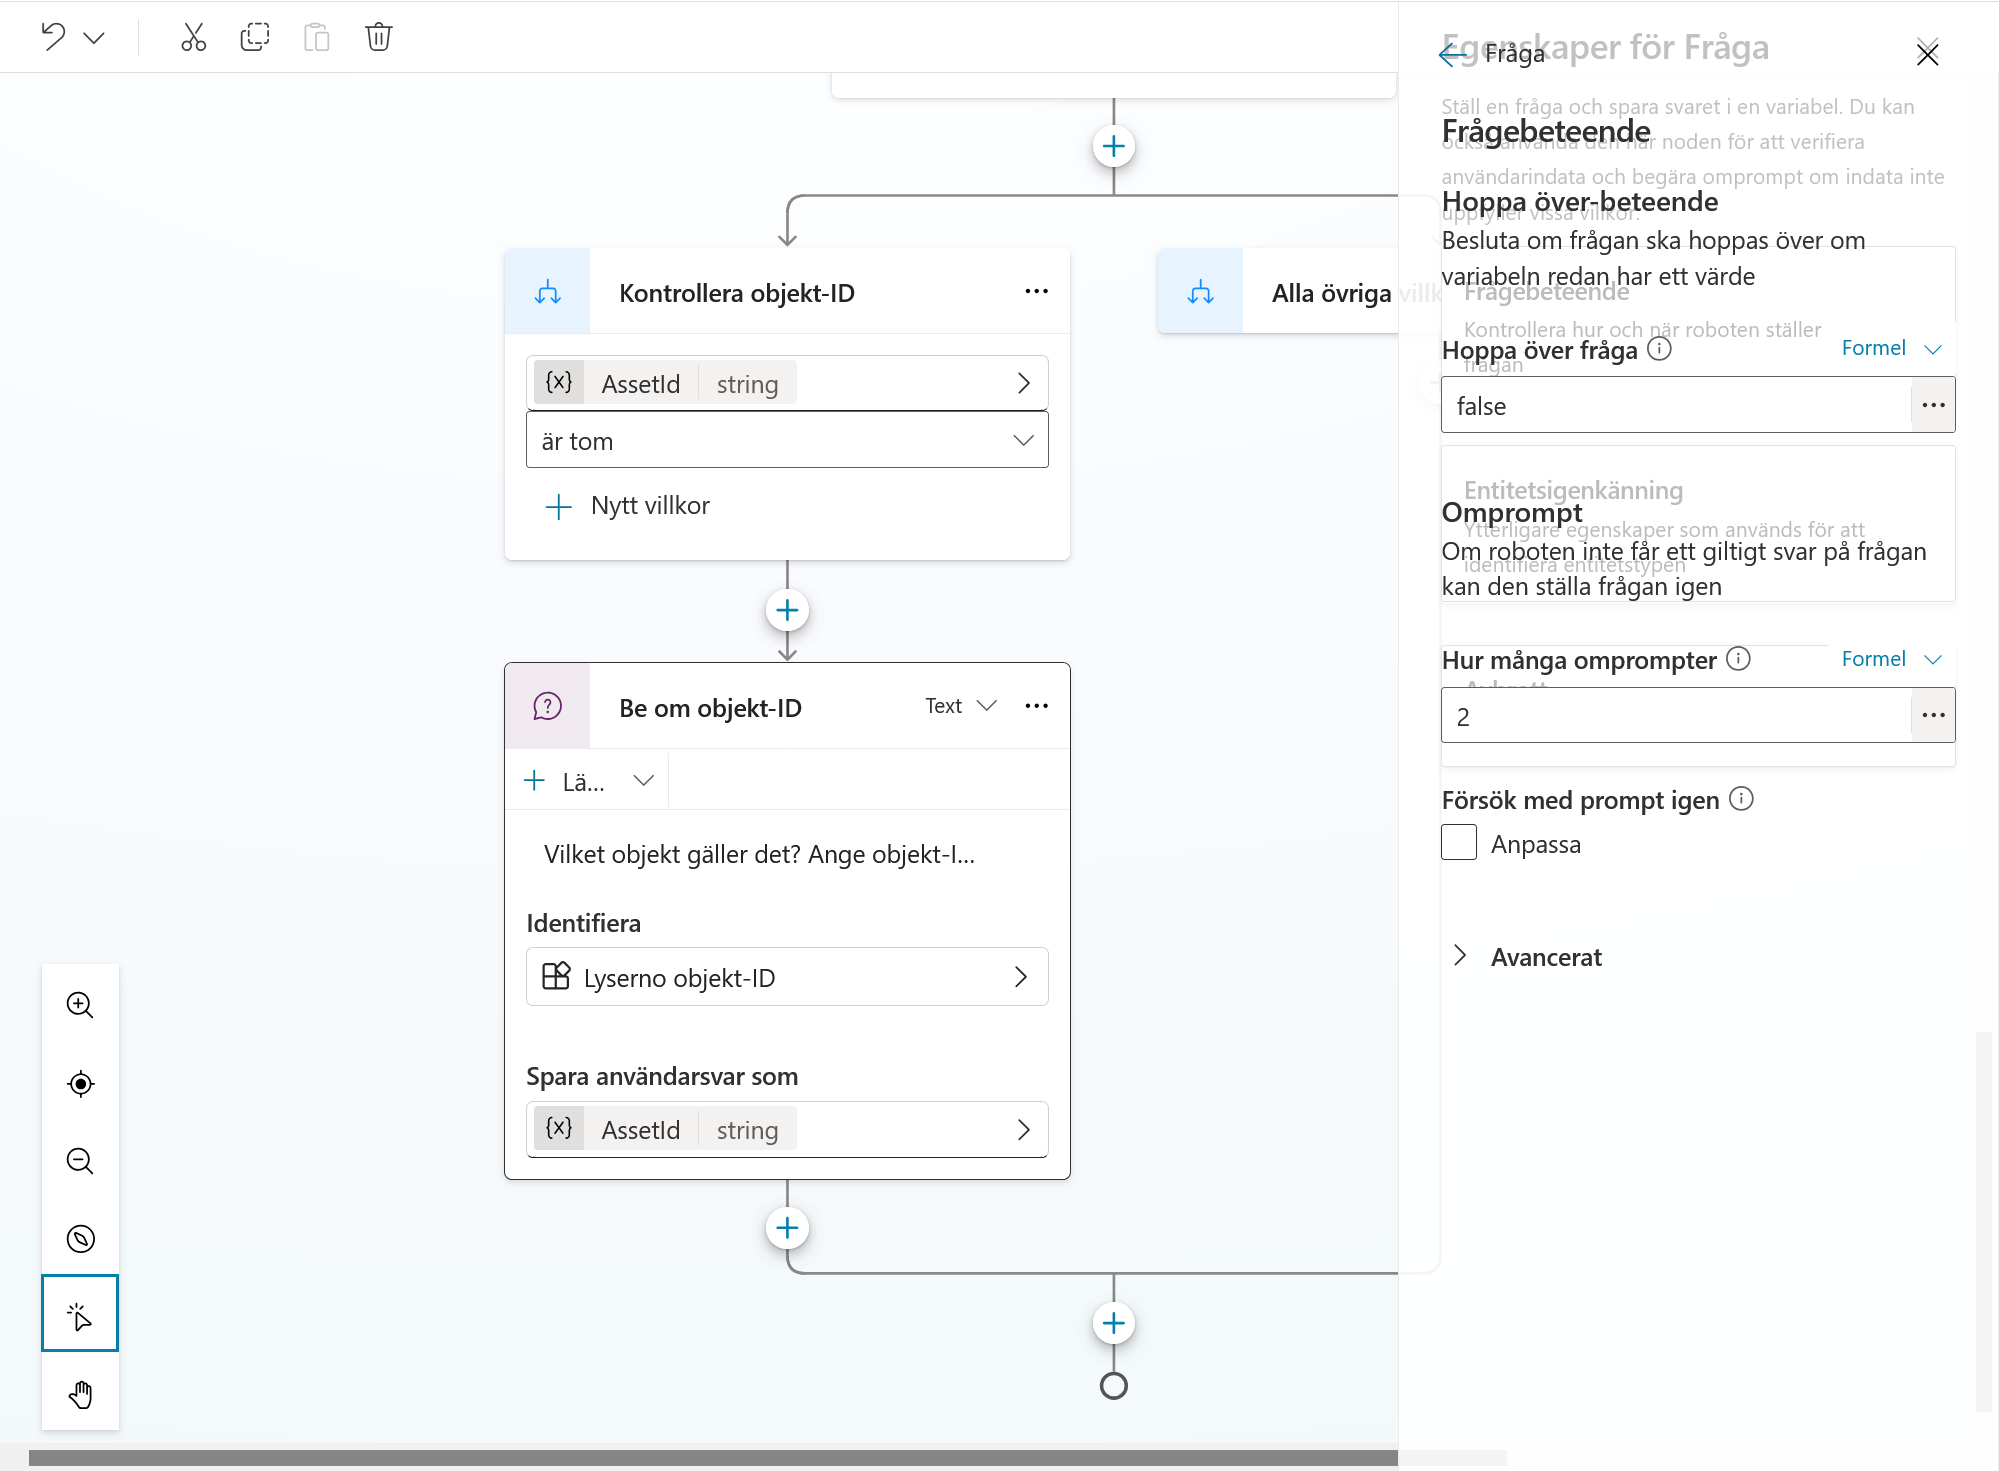Go back to Fråga via back arrow
The image size is (1999, 1471).
[x=1452, y=53]
